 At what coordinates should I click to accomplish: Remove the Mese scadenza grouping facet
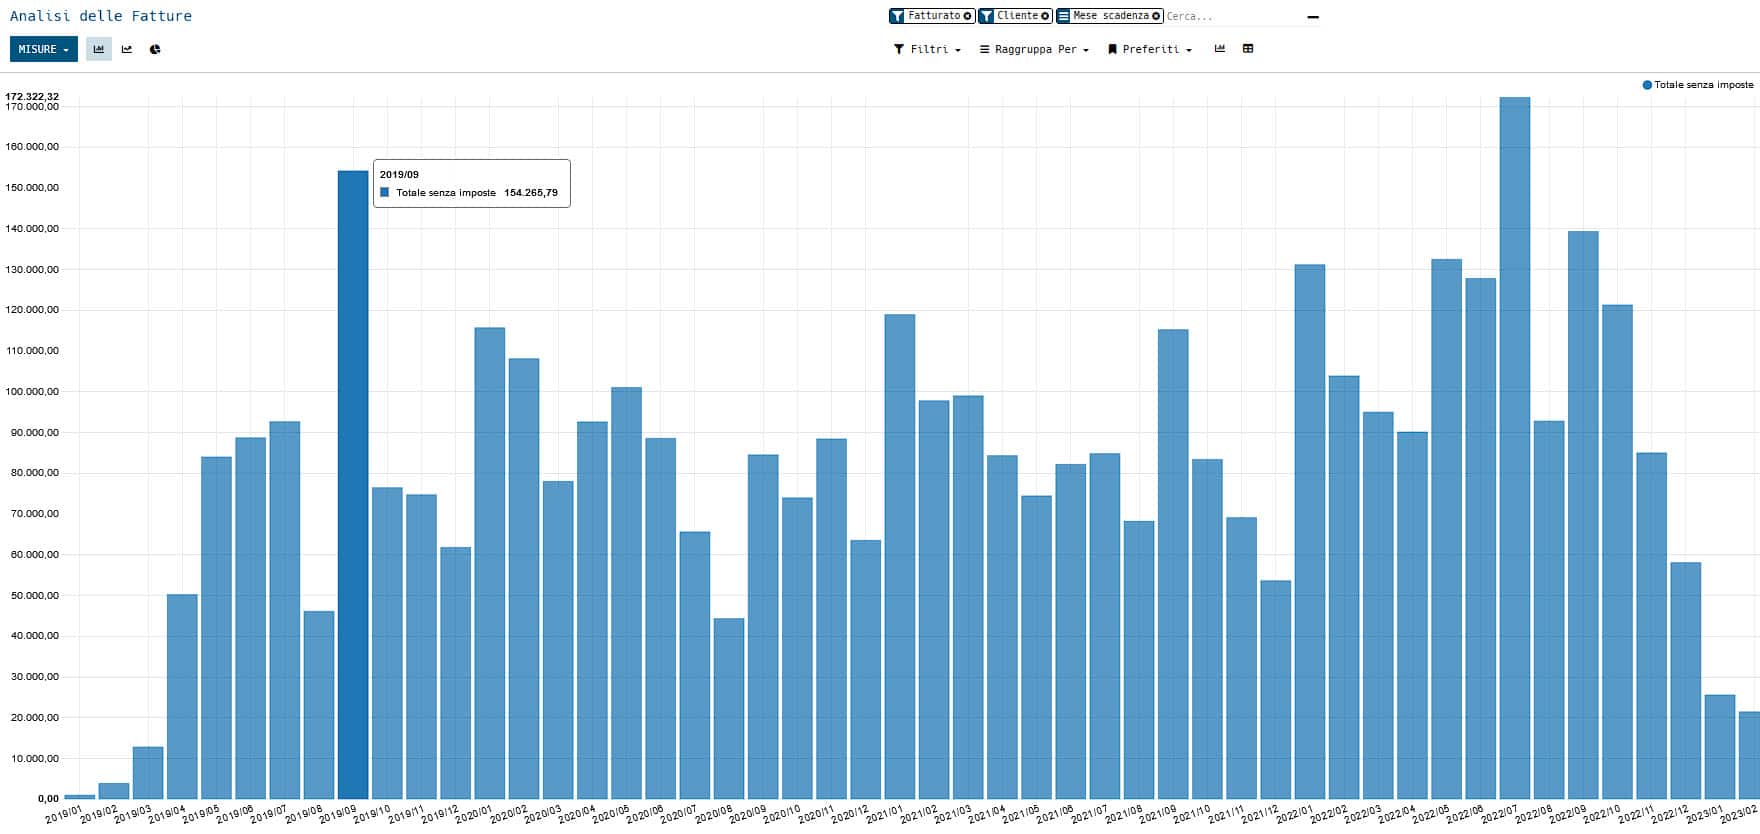(x=1157, y=16)
